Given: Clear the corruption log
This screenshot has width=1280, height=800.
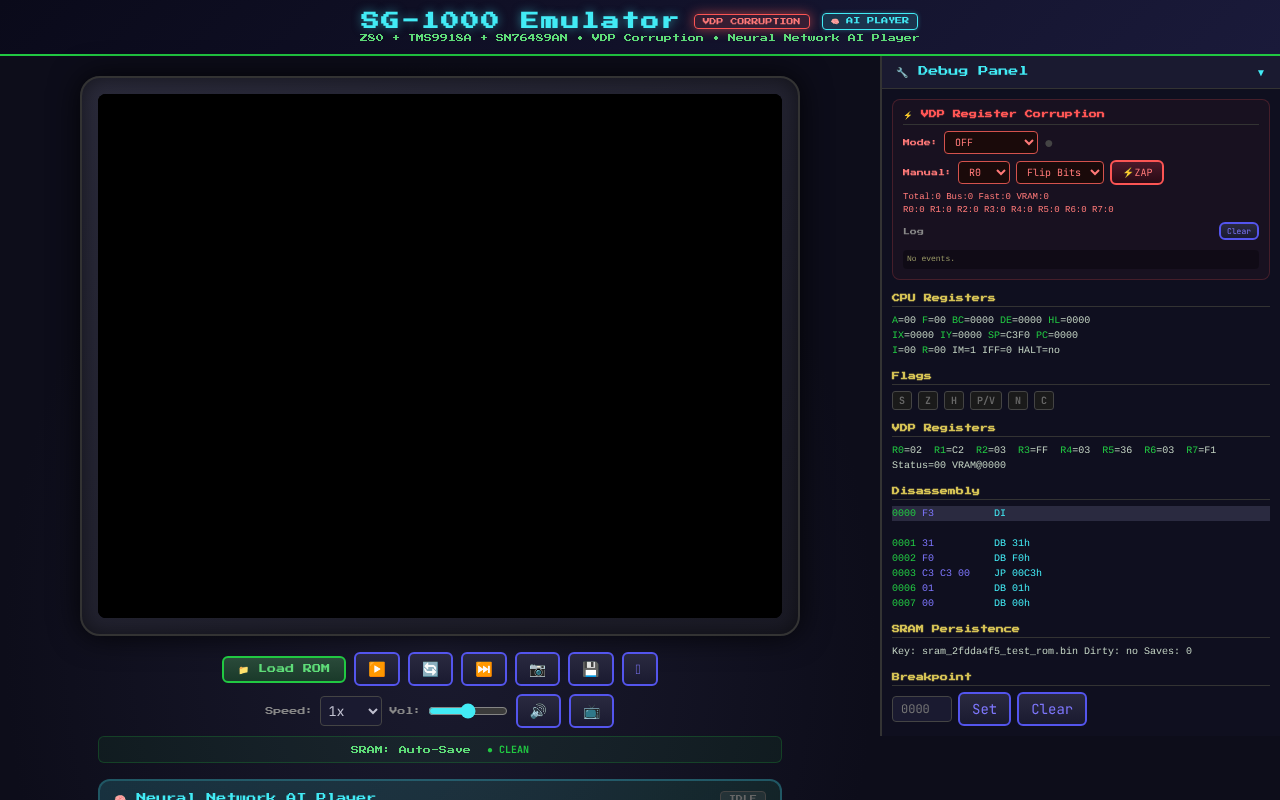Looking at the screenshot, I should tap(1238, 231).
